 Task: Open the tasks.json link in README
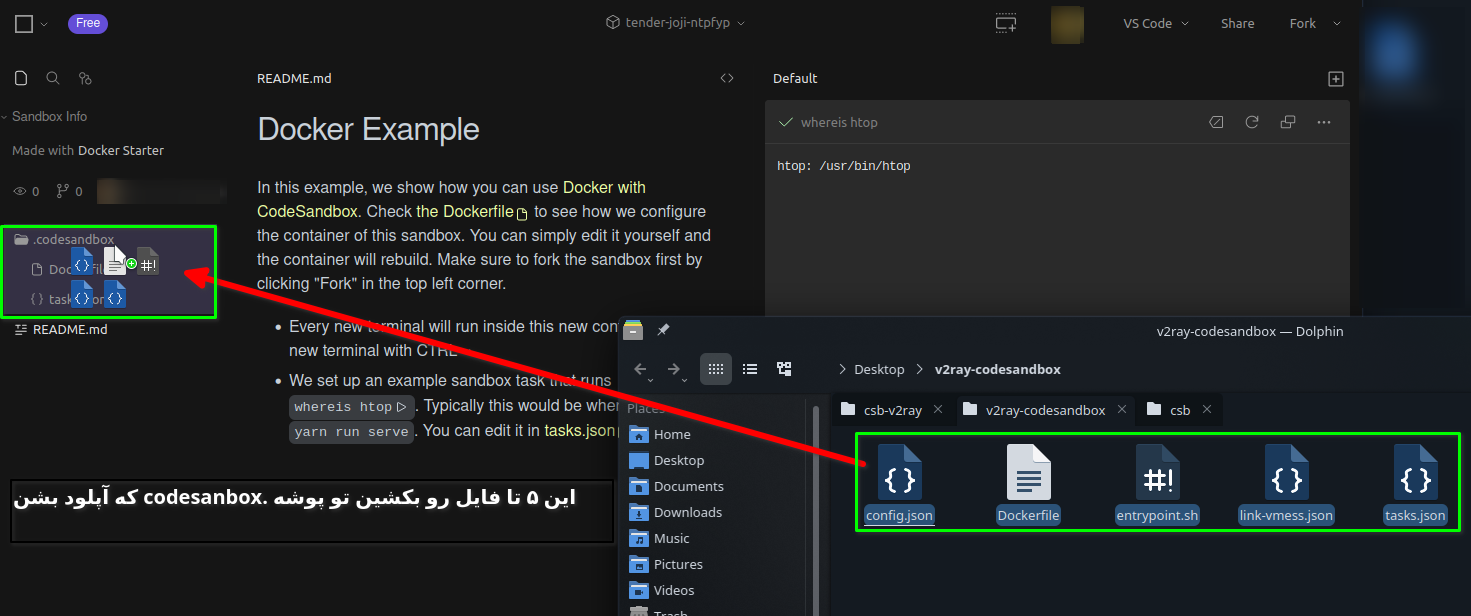pyautogui.click(x=582, y=431)
